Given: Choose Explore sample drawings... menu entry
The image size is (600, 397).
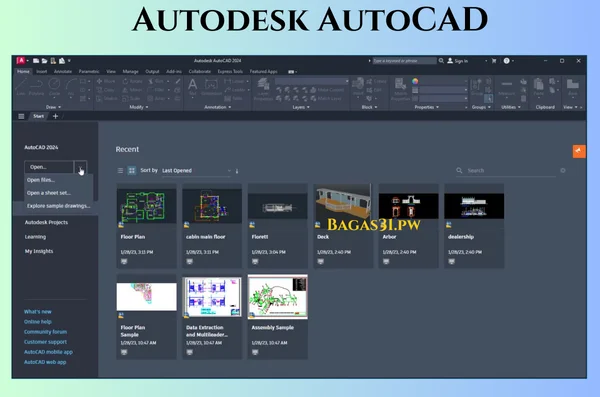Looking at the screenshot, I should (x=58, y=206).
